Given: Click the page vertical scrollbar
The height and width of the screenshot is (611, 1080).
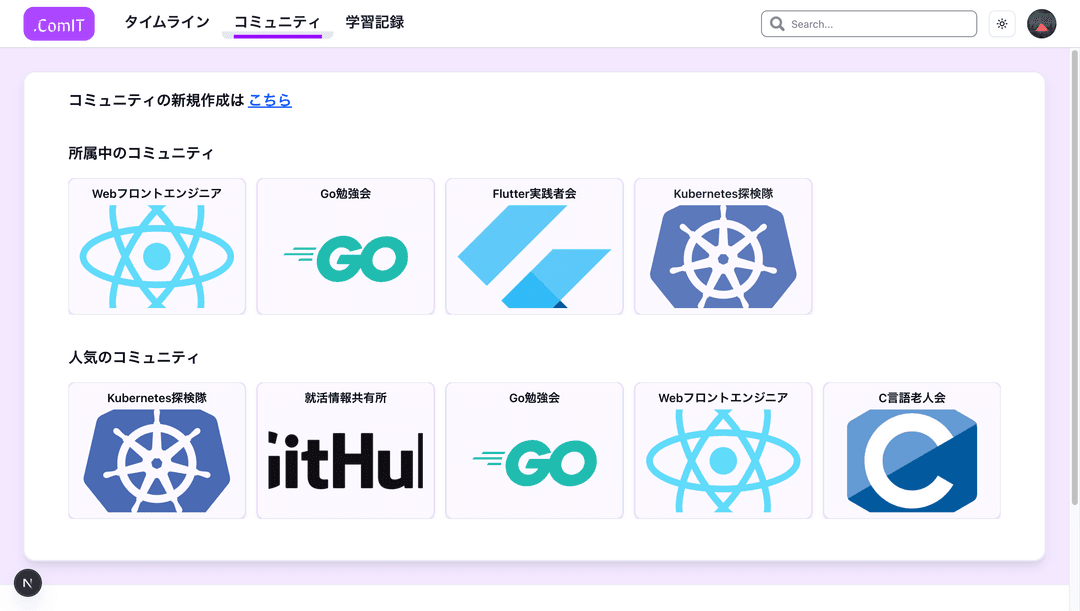Looking at the screenshot, I should tap(1074, 300).
